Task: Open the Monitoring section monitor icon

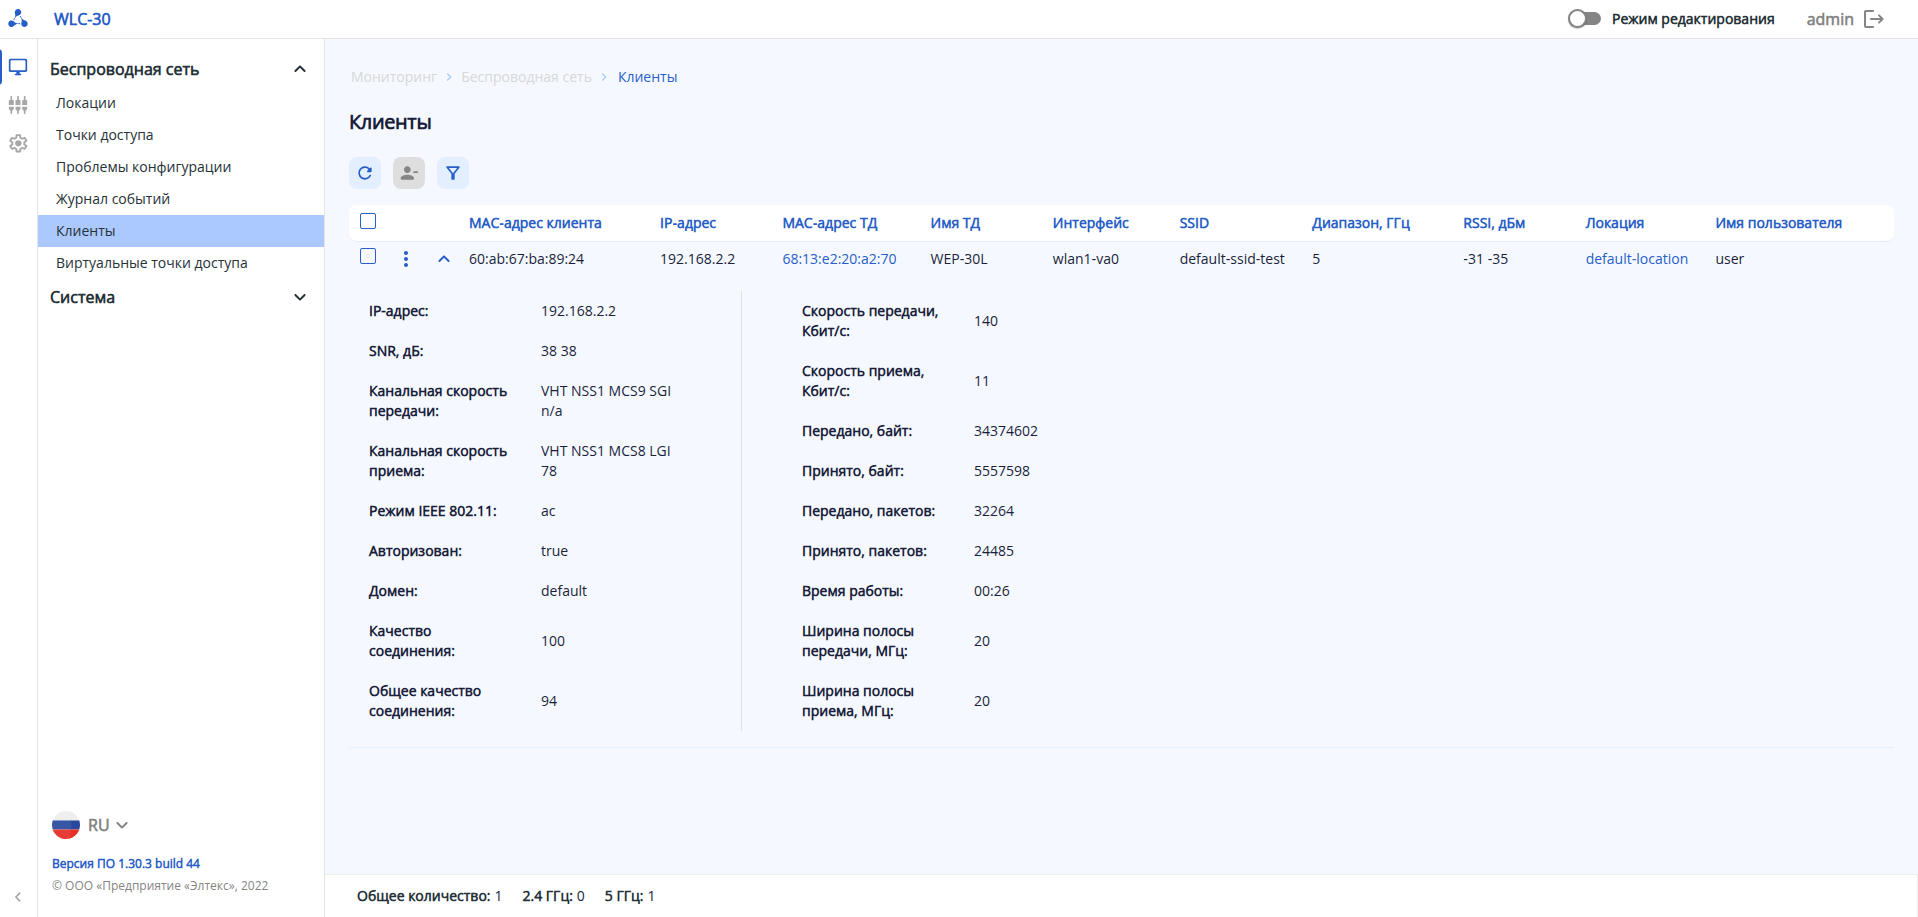Action: [x=18, y=68]
